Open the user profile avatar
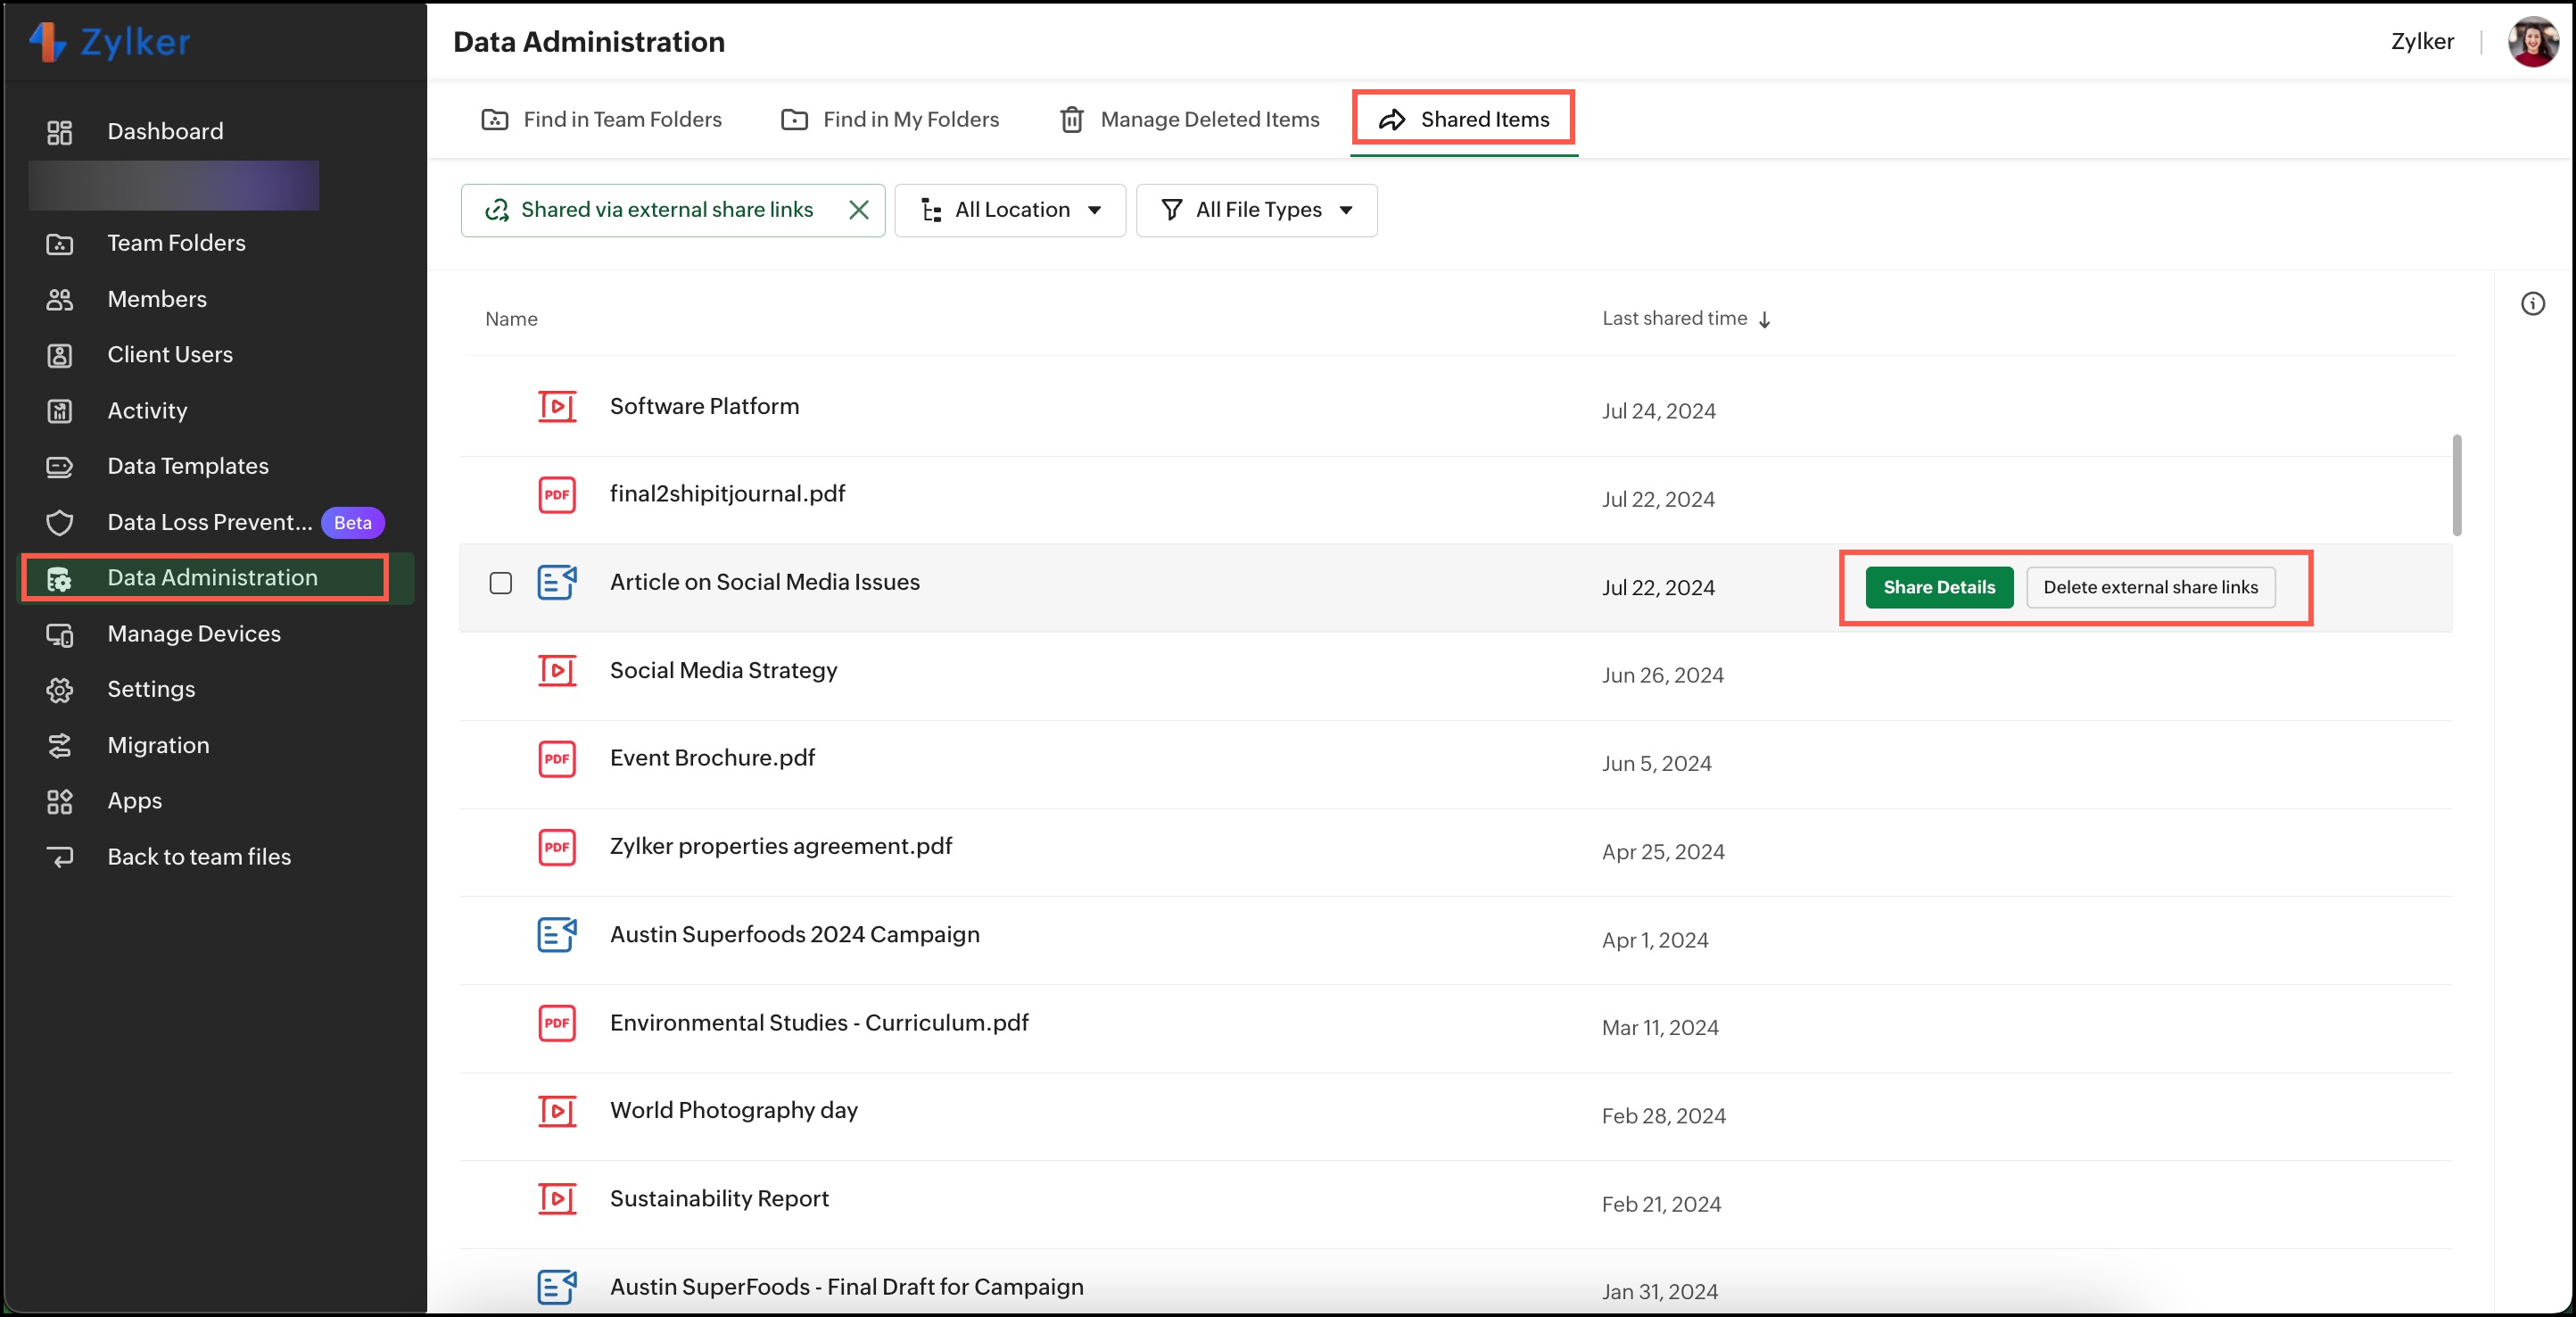 2532,42
